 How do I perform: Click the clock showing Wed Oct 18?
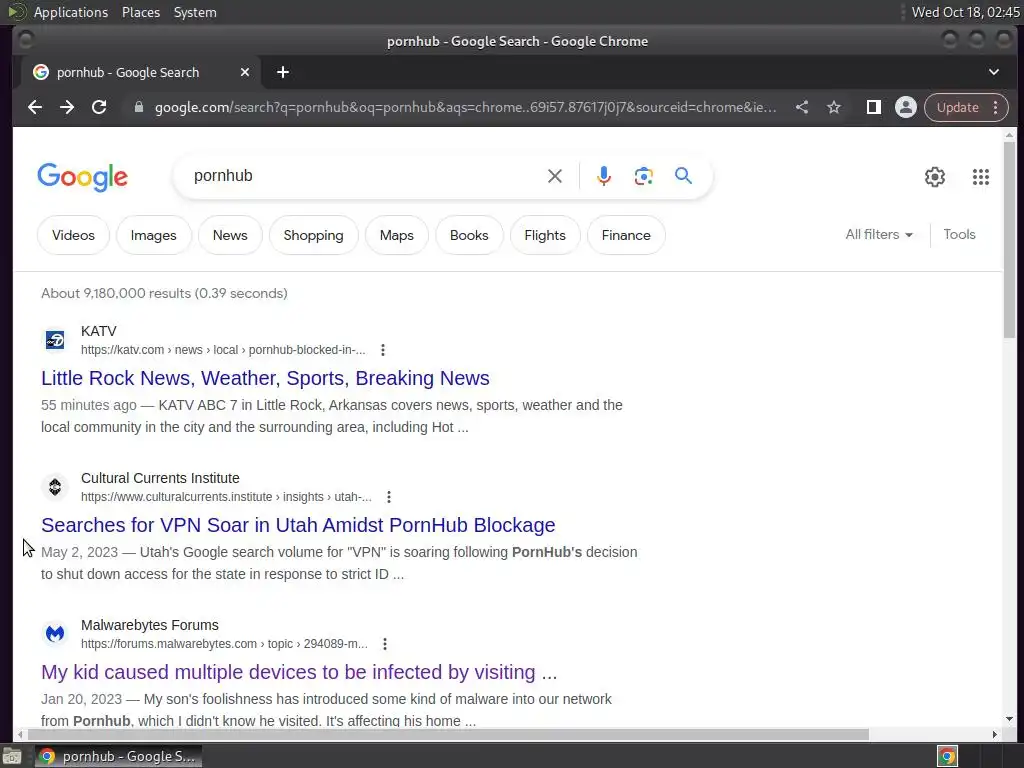pyautogui.click(x=965, y=12)
